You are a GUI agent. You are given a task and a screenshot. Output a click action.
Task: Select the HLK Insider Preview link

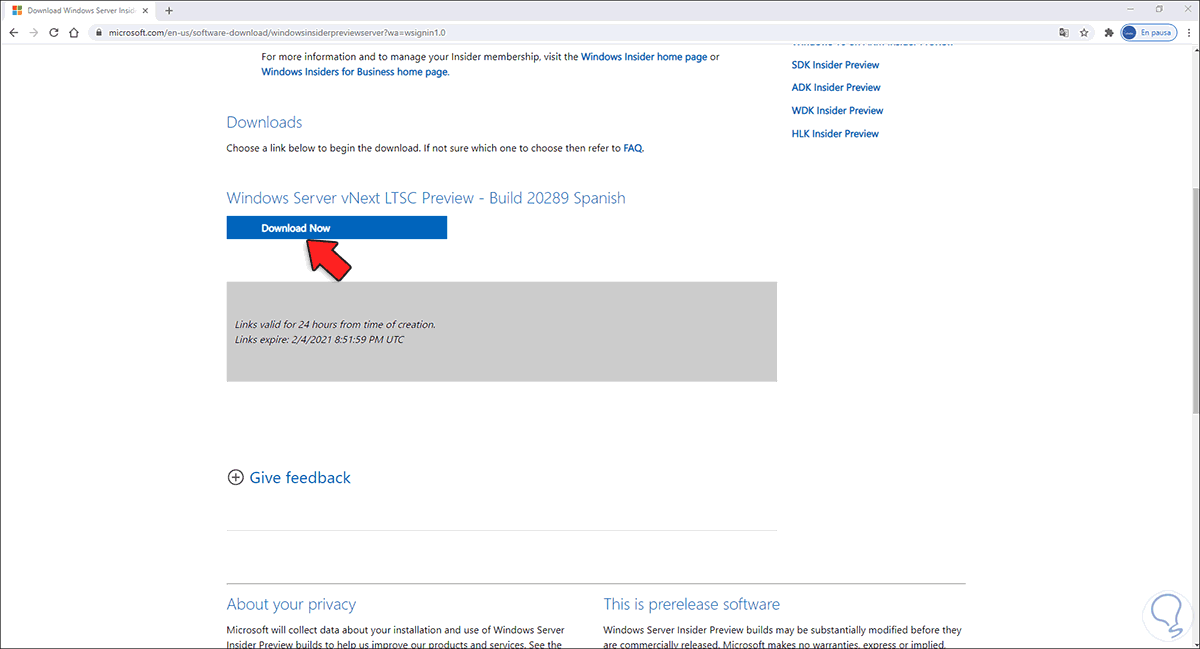point(835,134)
